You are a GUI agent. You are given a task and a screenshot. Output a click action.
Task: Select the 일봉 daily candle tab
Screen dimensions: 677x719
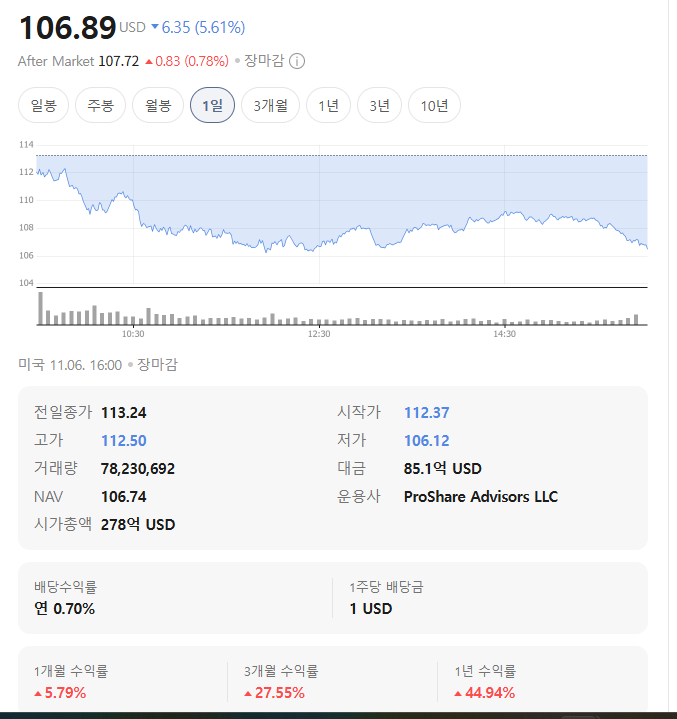44,105
